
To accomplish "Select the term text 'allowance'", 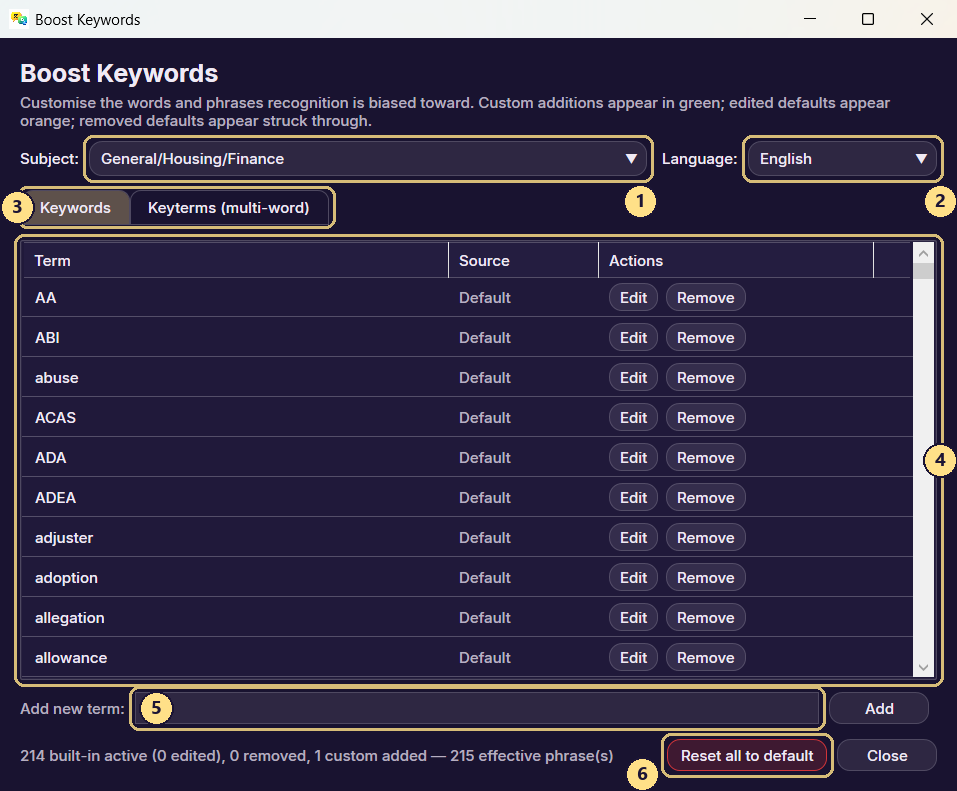I will pyautogui.click(x=71, y=657).
